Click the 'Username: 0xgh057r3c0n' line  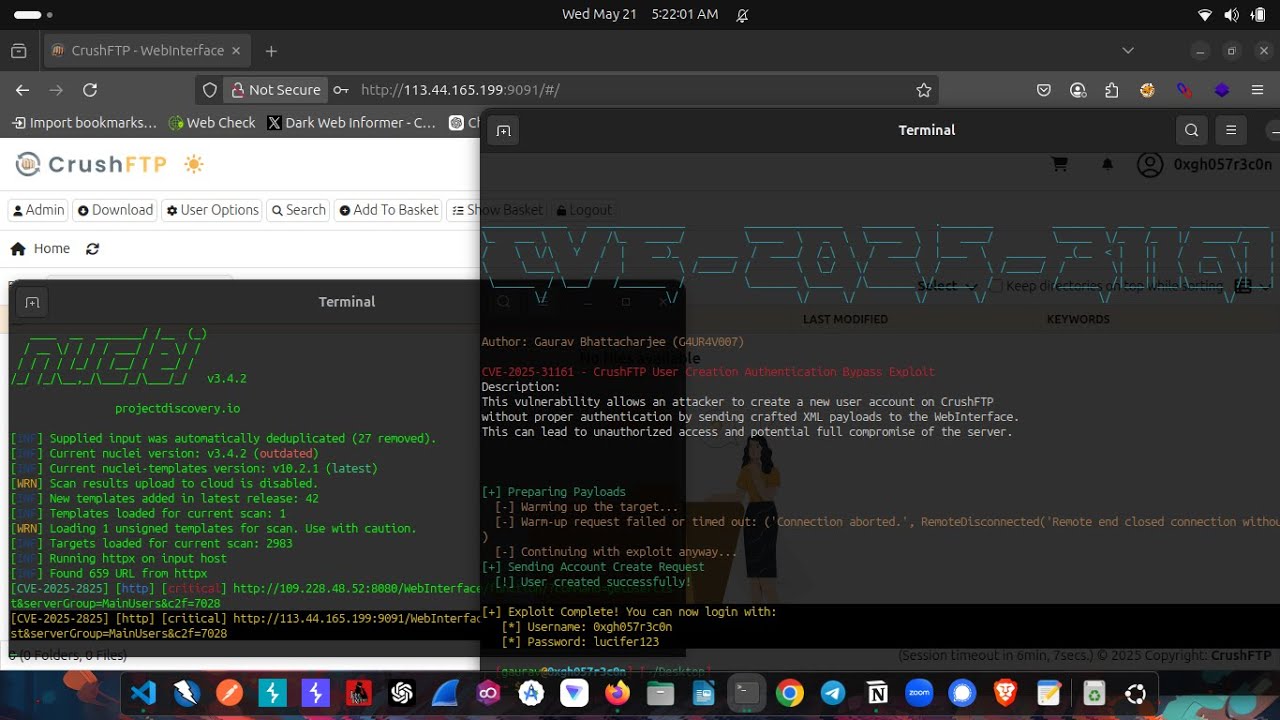587,627
